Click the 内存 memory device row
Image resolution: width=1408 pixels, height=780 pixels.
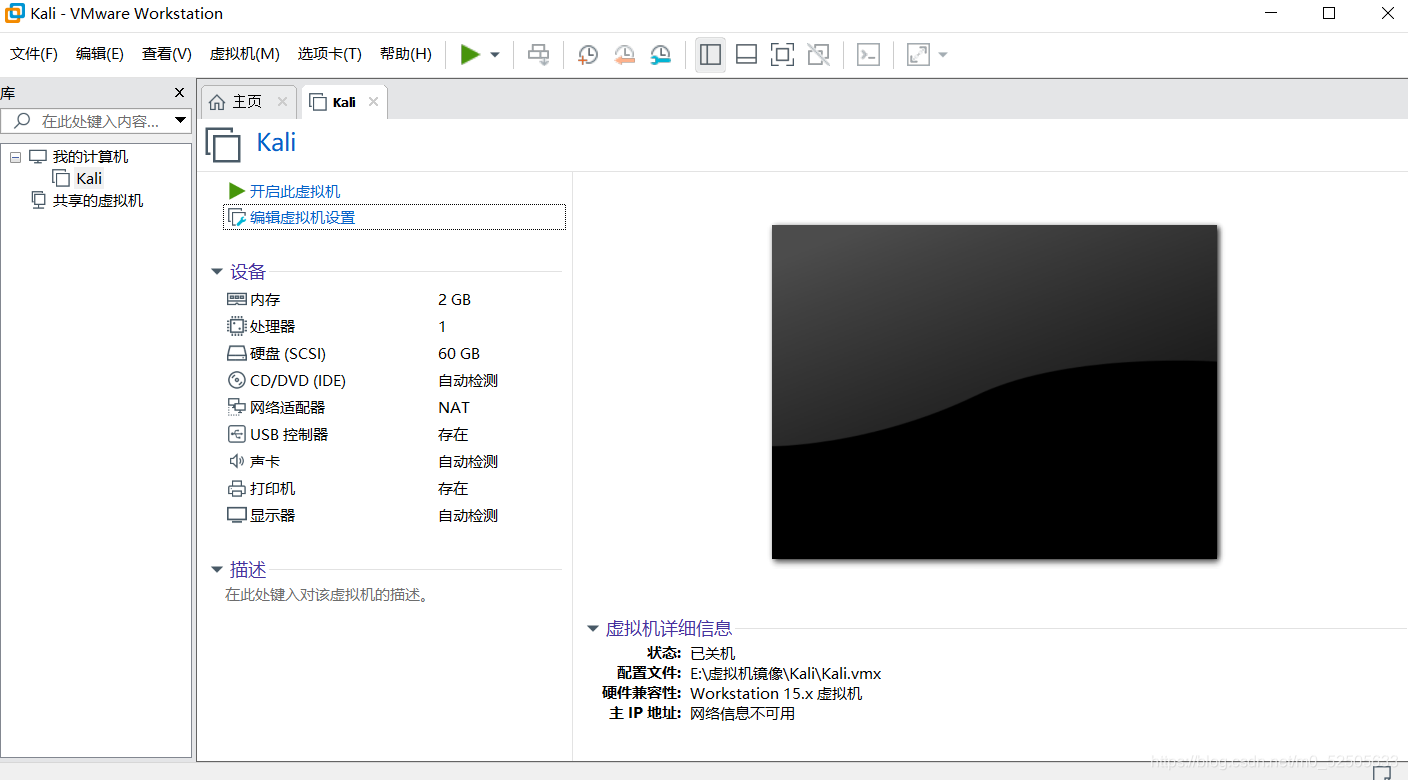pos(393,299)
